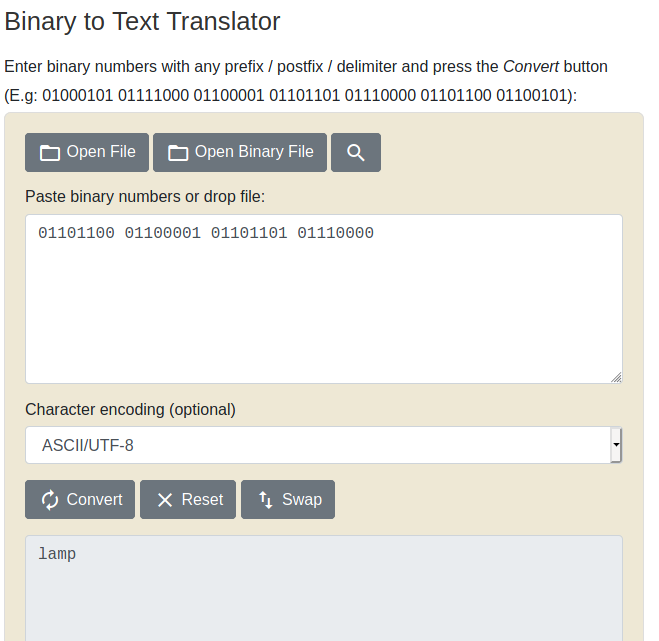Open the ASCII/UTF-8 encoding dropdown

(318, 445)
